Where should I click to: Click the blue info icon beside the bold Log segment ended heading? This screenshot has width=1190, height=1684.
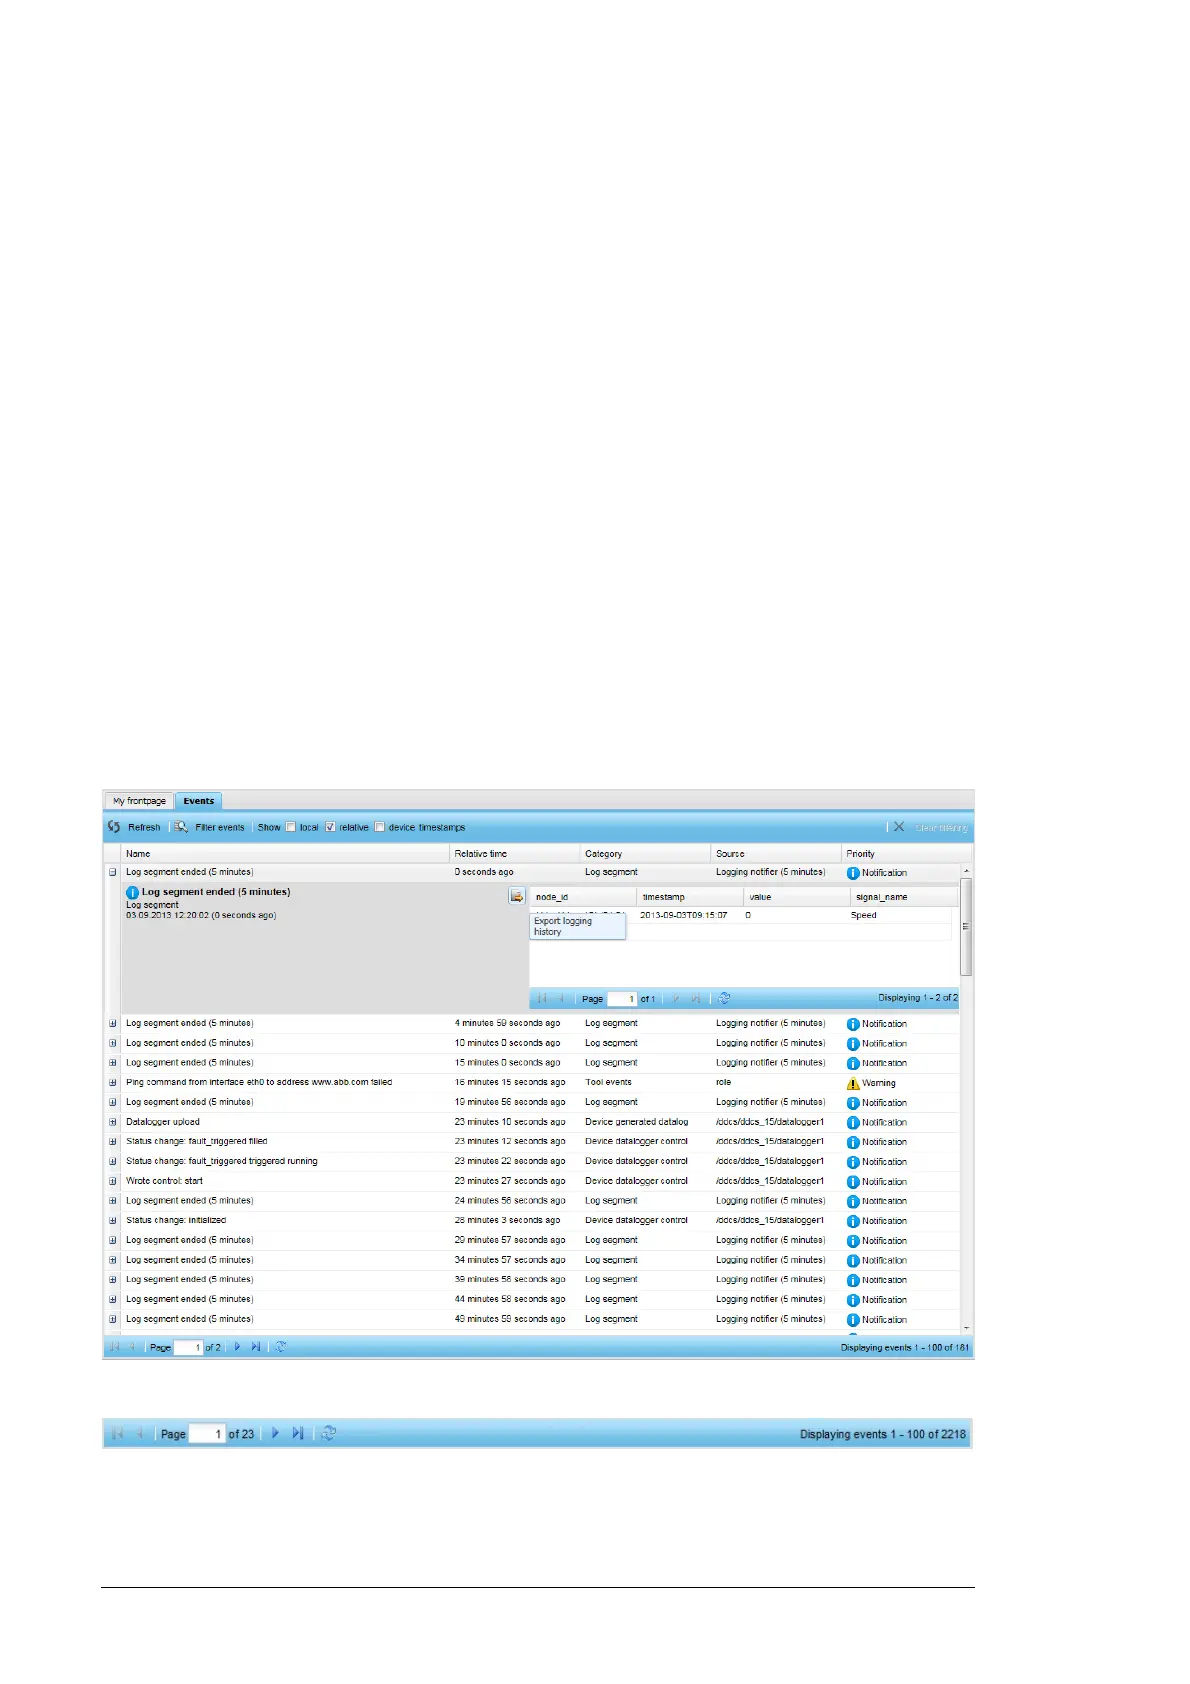coord(132,892)
